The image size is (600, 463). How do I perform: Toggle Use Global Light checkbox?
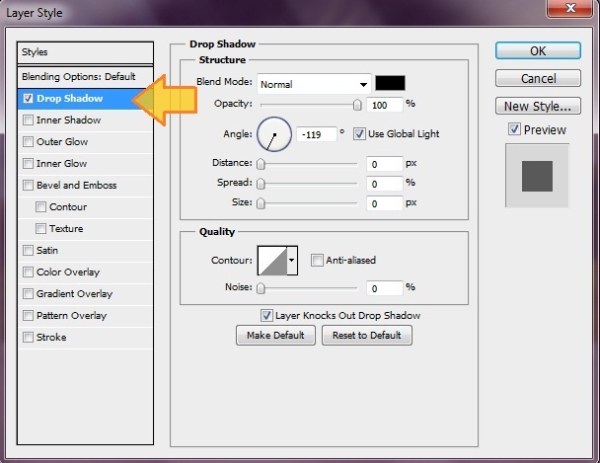(360, 134)
